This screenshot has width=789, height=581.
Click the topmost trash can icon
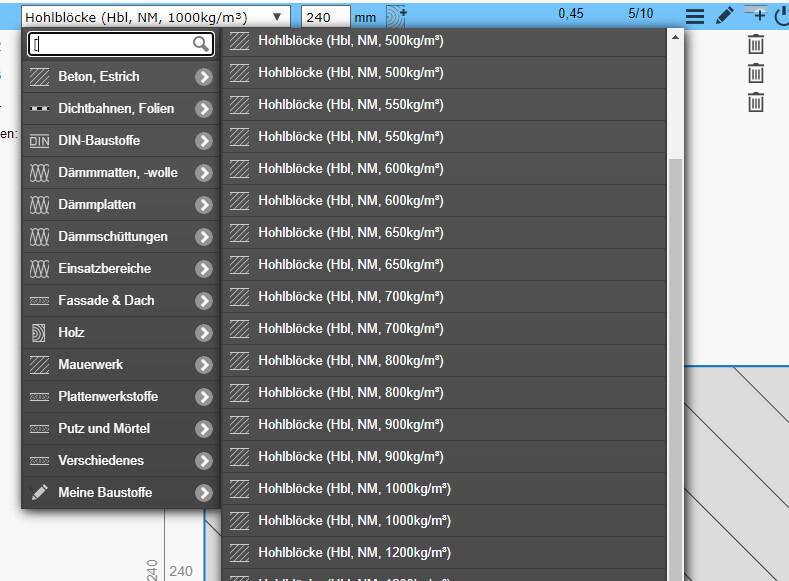coord(756,44)
